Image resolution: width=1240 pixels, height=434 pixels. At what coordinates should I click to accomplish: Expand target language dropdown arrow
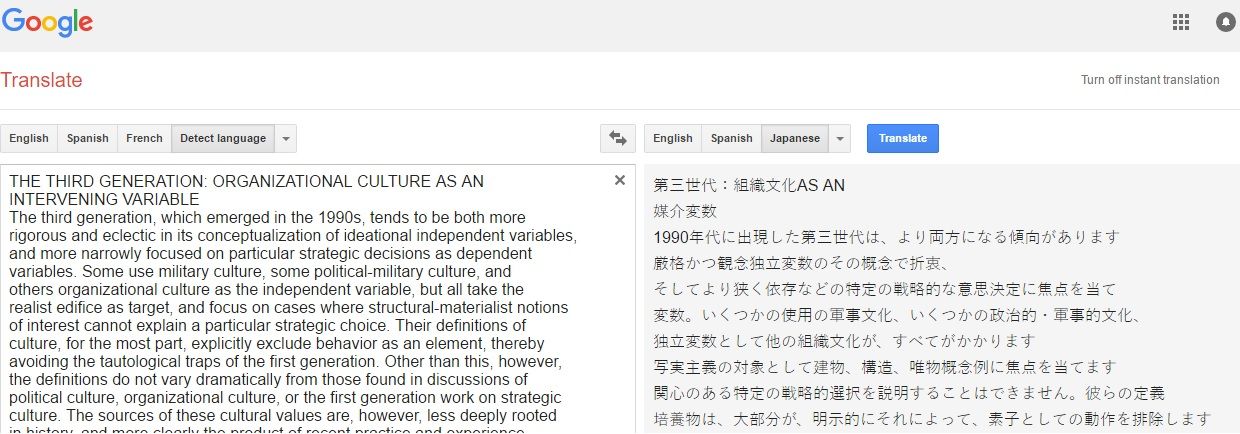click(x=840, y=138)
